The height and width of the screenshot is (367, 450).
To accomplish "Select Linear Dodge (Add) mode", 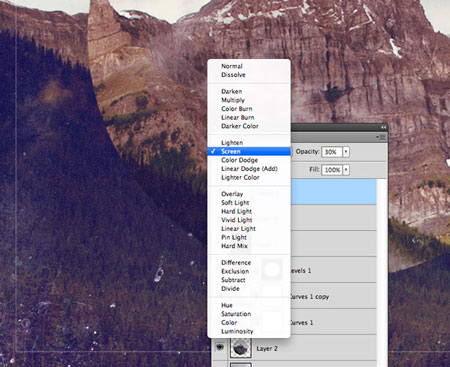I will pos(249,169).
